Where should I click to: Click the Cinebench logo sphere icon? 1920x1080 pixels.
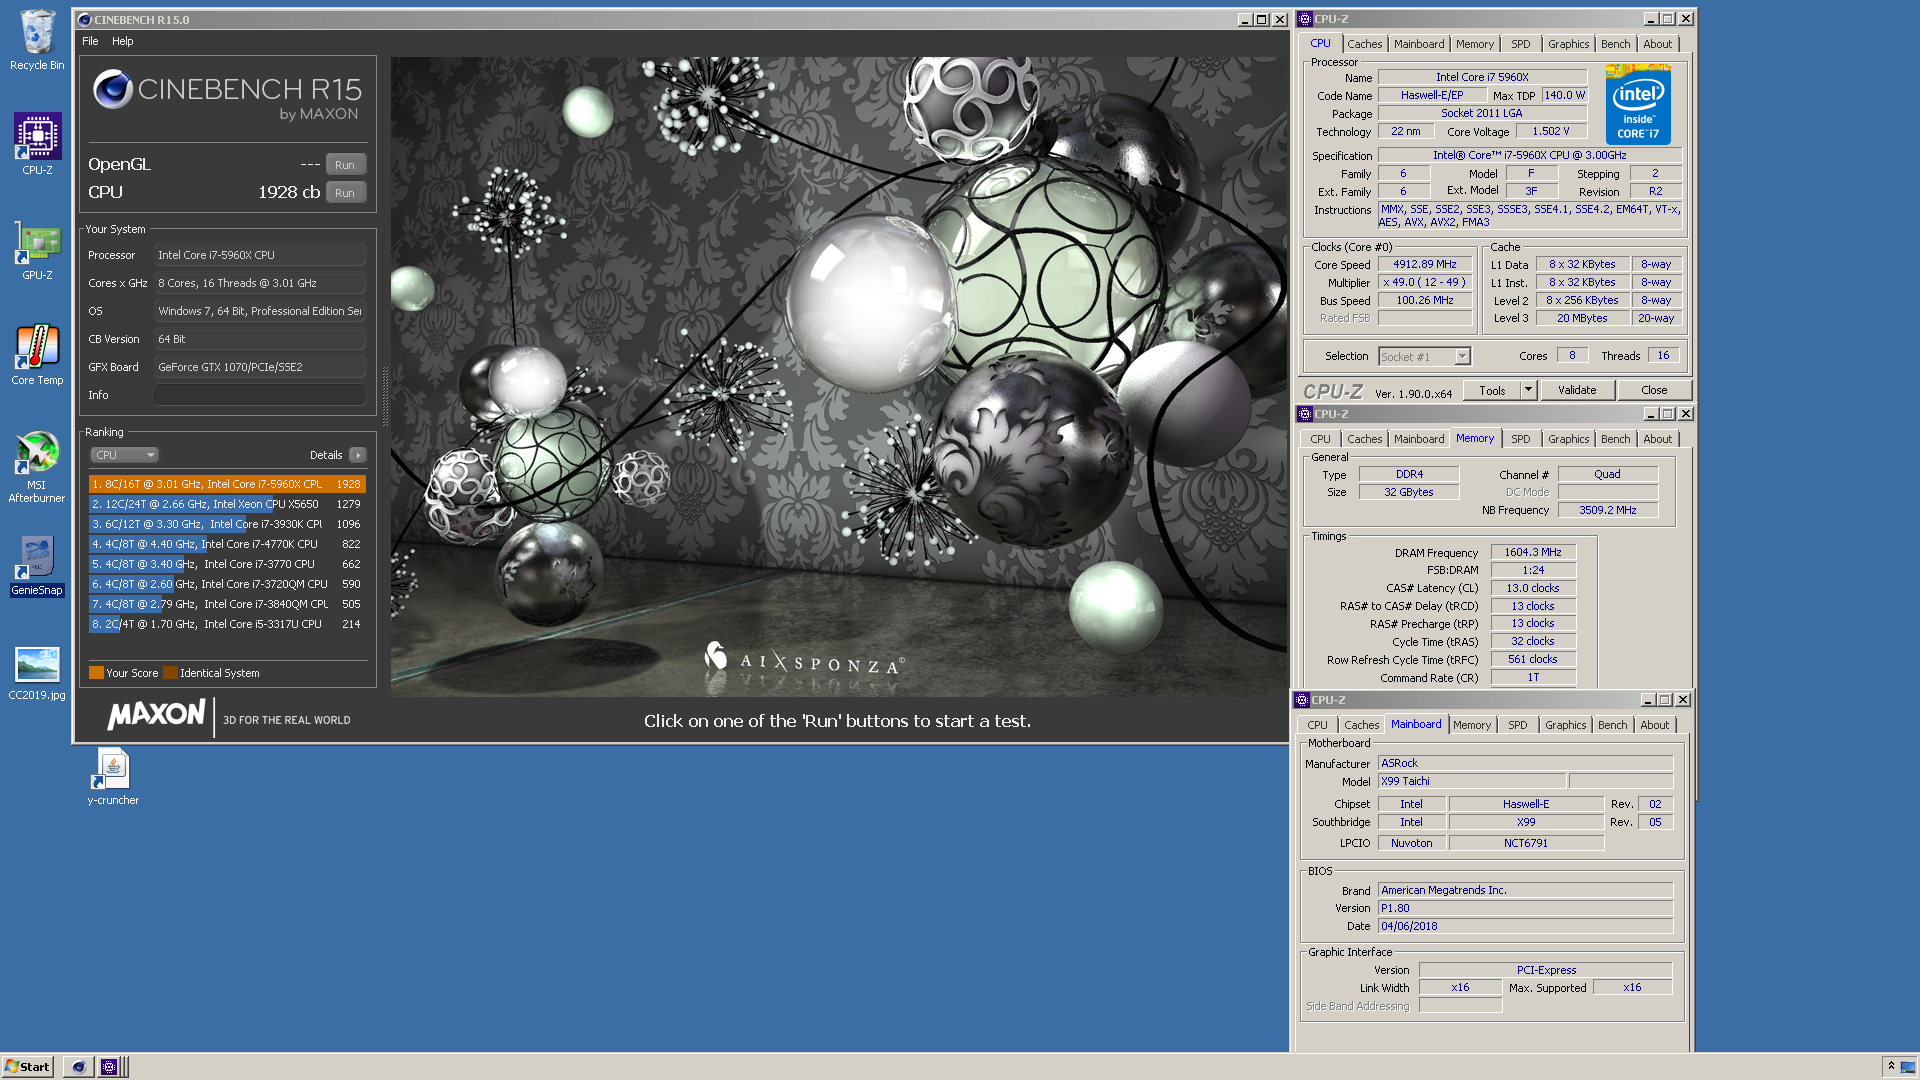point(113,89)
